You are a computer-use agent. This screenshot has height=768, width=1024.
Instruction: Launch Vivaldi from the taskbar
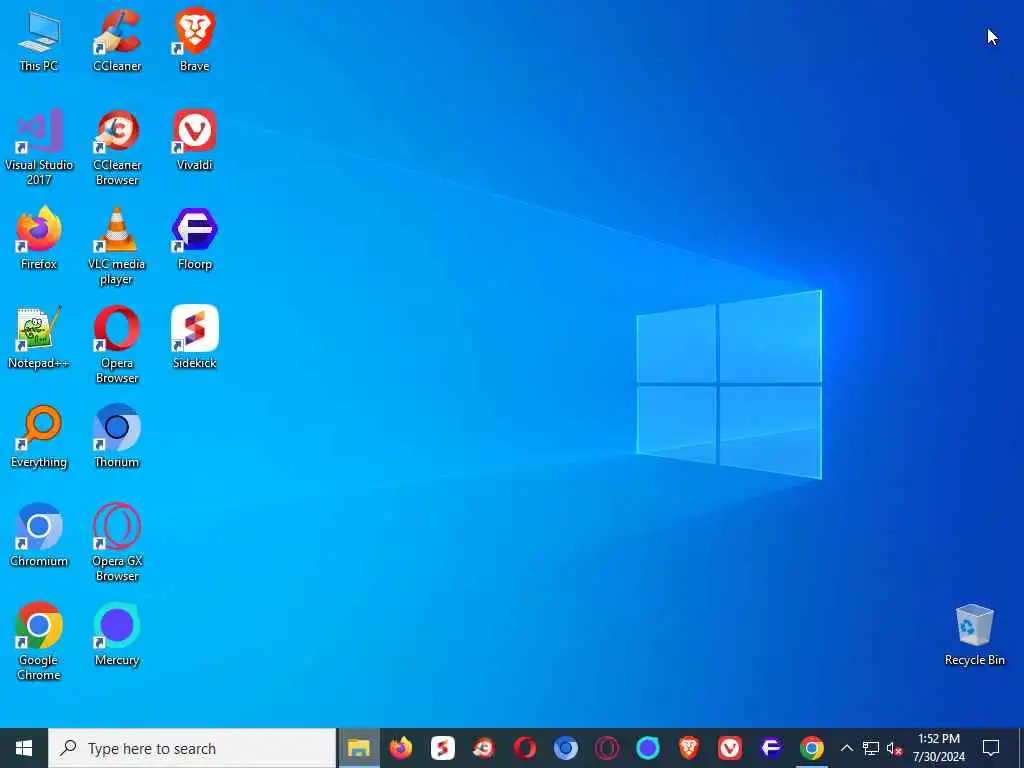[729, 748]
